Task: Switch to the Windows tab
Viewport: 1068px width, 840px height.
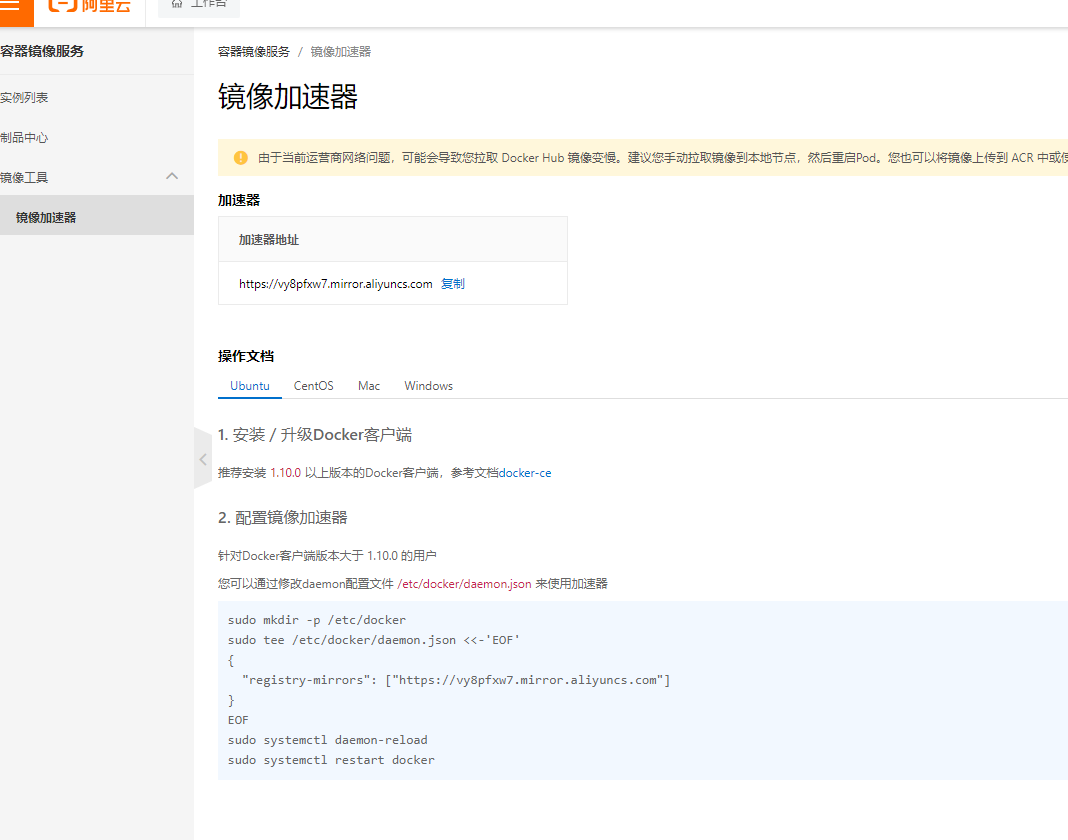Action: pyautogui.click(x=428, y=386)
